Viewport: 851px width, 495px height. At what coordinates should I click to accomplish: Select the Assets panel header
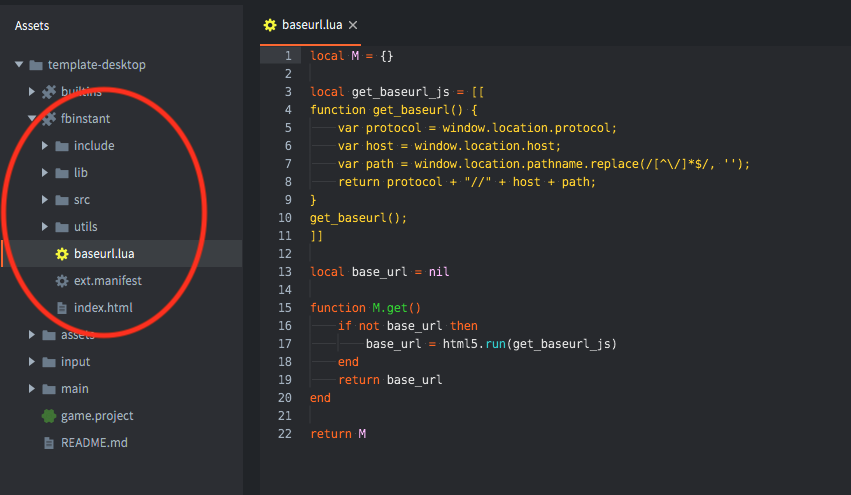pyautogui.click(x=32, y=26)
